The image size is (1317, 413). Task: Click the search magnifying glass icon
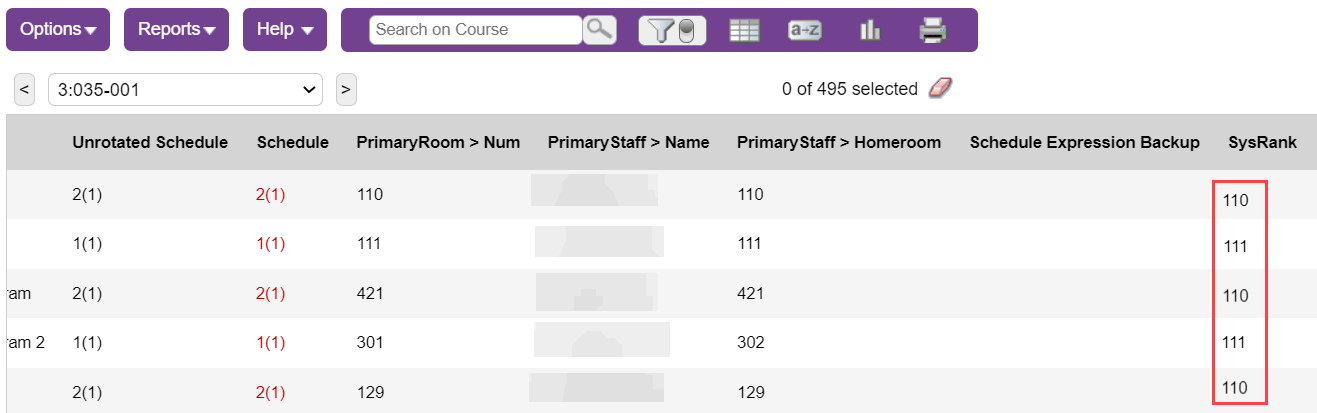pyautogui.click(x=599, y=29)
